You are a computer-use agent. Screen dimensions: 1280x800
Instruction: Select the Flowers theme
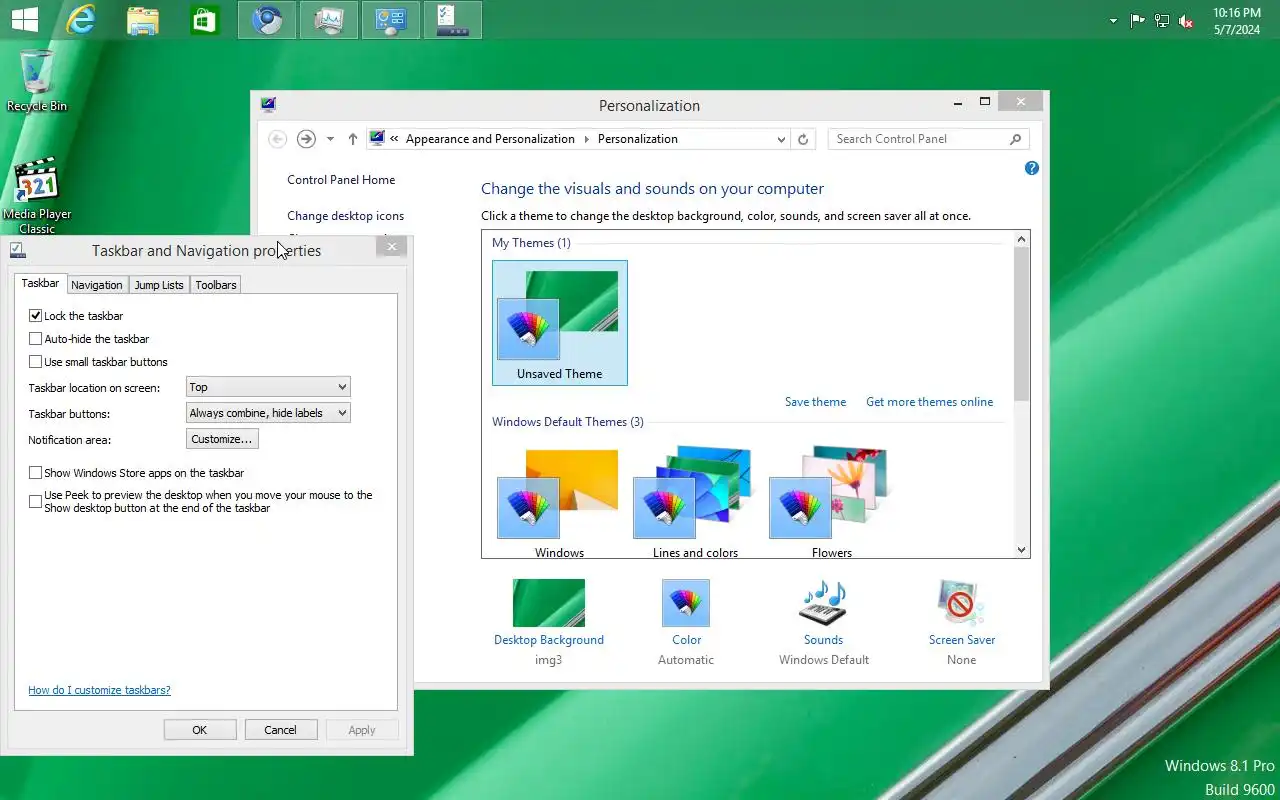[x=831, y=502]
